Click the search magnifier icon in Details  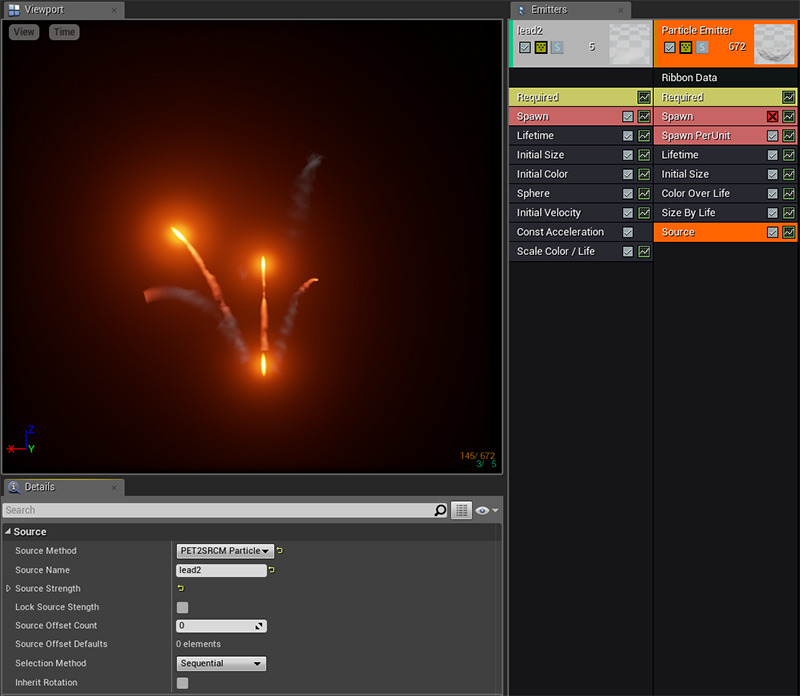point(441,510)
